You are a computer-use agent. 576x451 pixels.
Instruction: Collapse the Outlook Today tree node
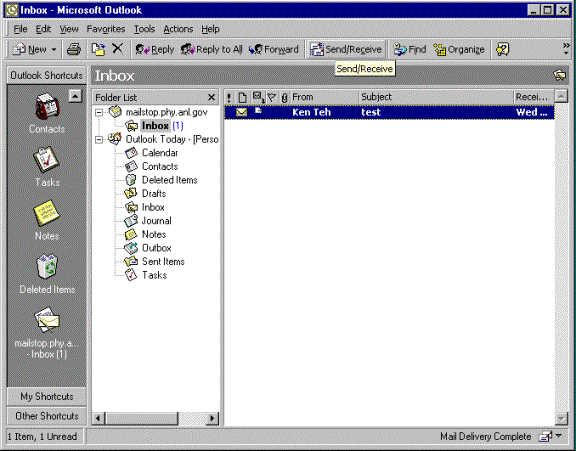(99, 140)
